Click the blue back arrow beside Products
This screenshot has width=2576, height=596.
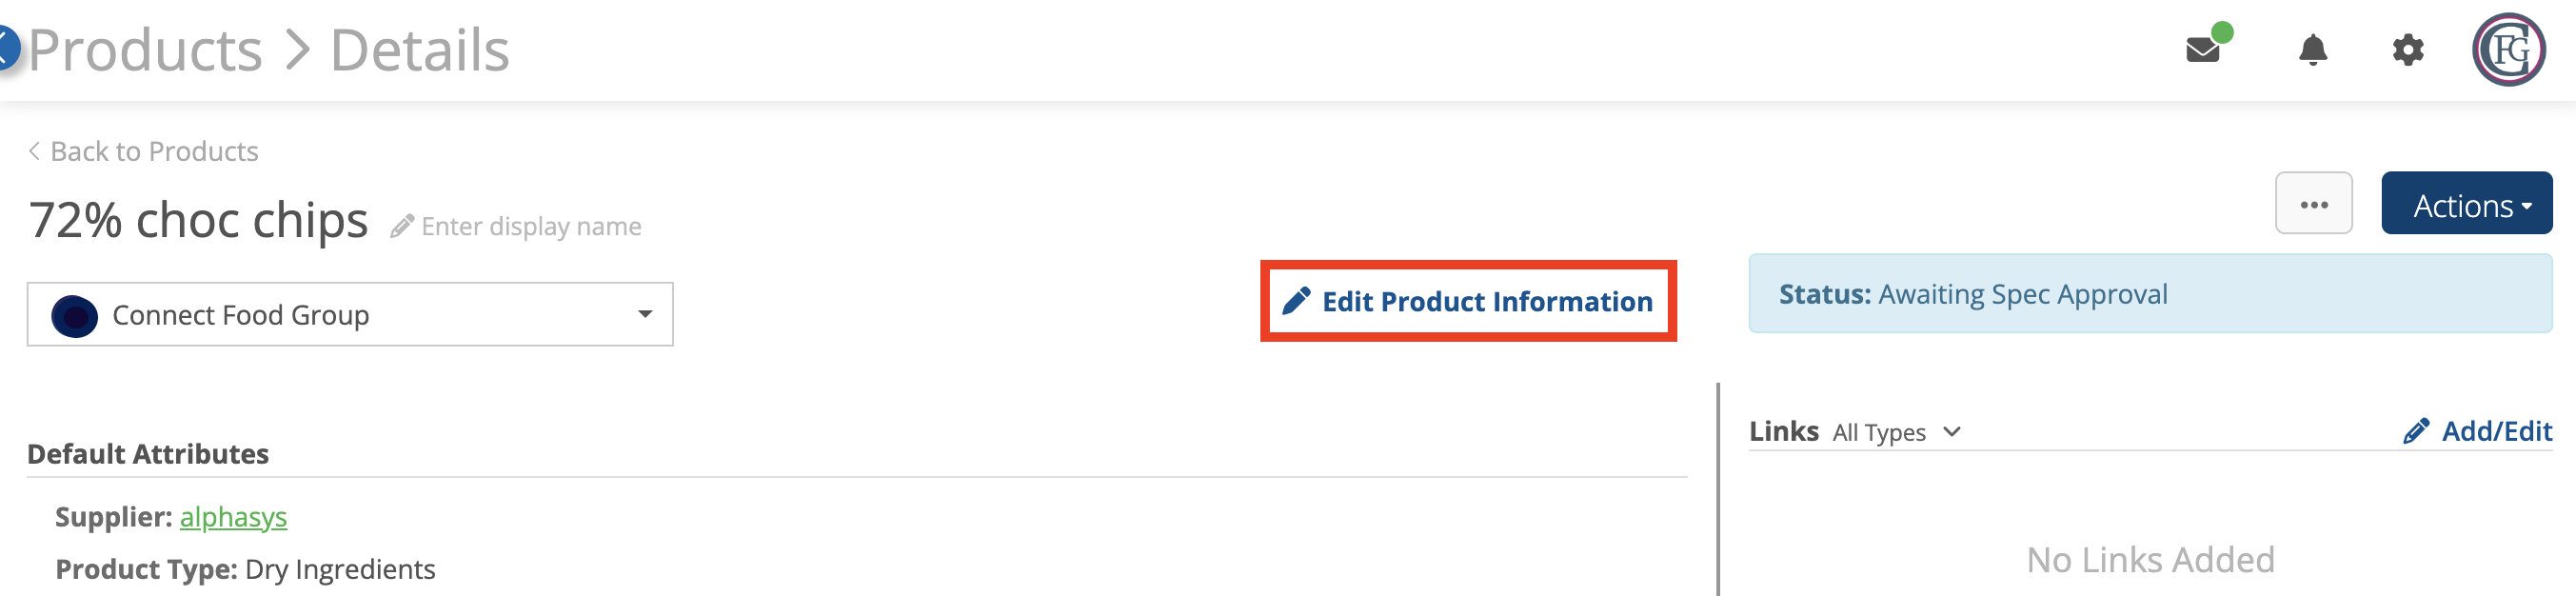7,49
